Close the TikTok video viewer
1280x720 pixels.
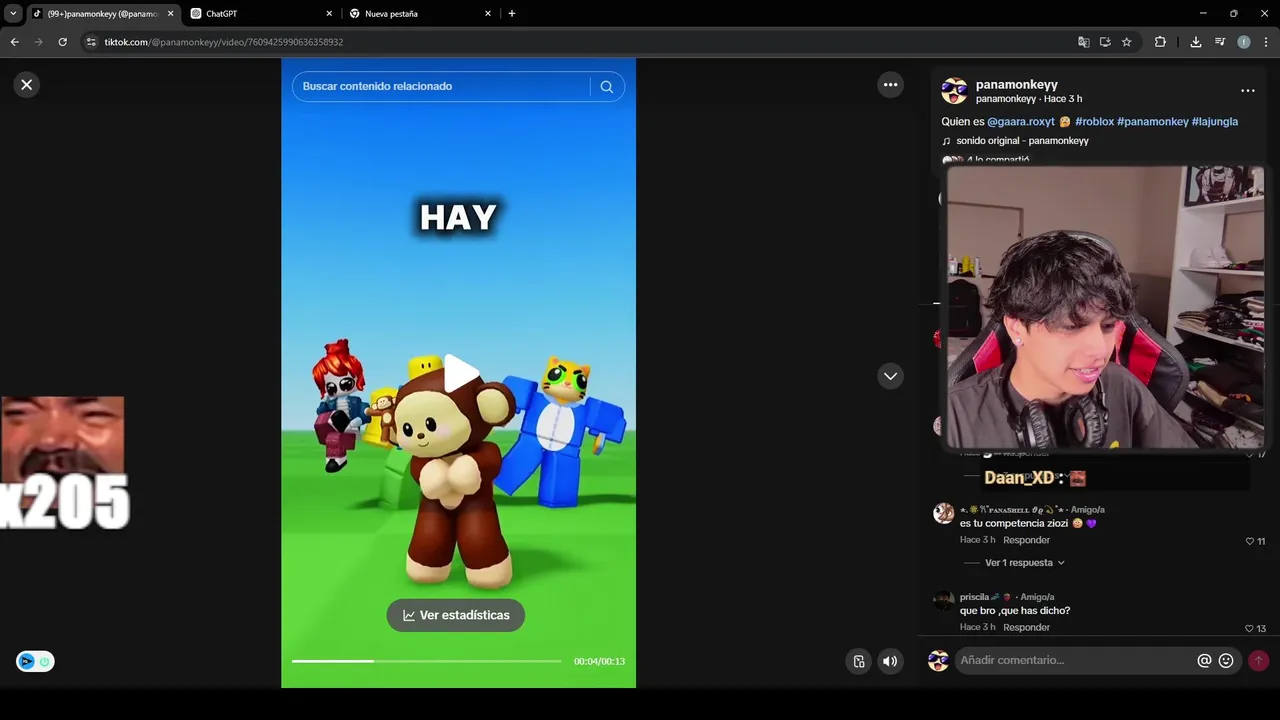click(x=27, y=85)
